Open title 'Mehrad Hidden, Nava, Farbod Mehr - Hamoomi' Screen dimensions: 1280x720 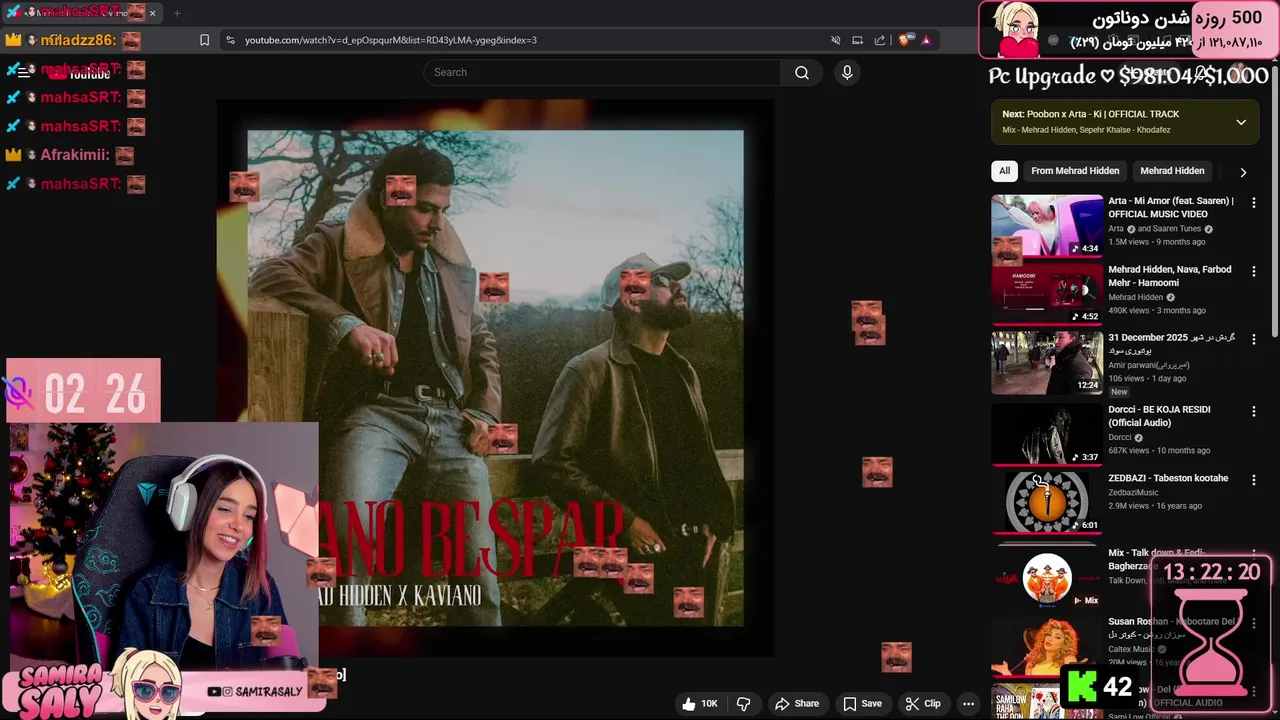coord(1170,276)
